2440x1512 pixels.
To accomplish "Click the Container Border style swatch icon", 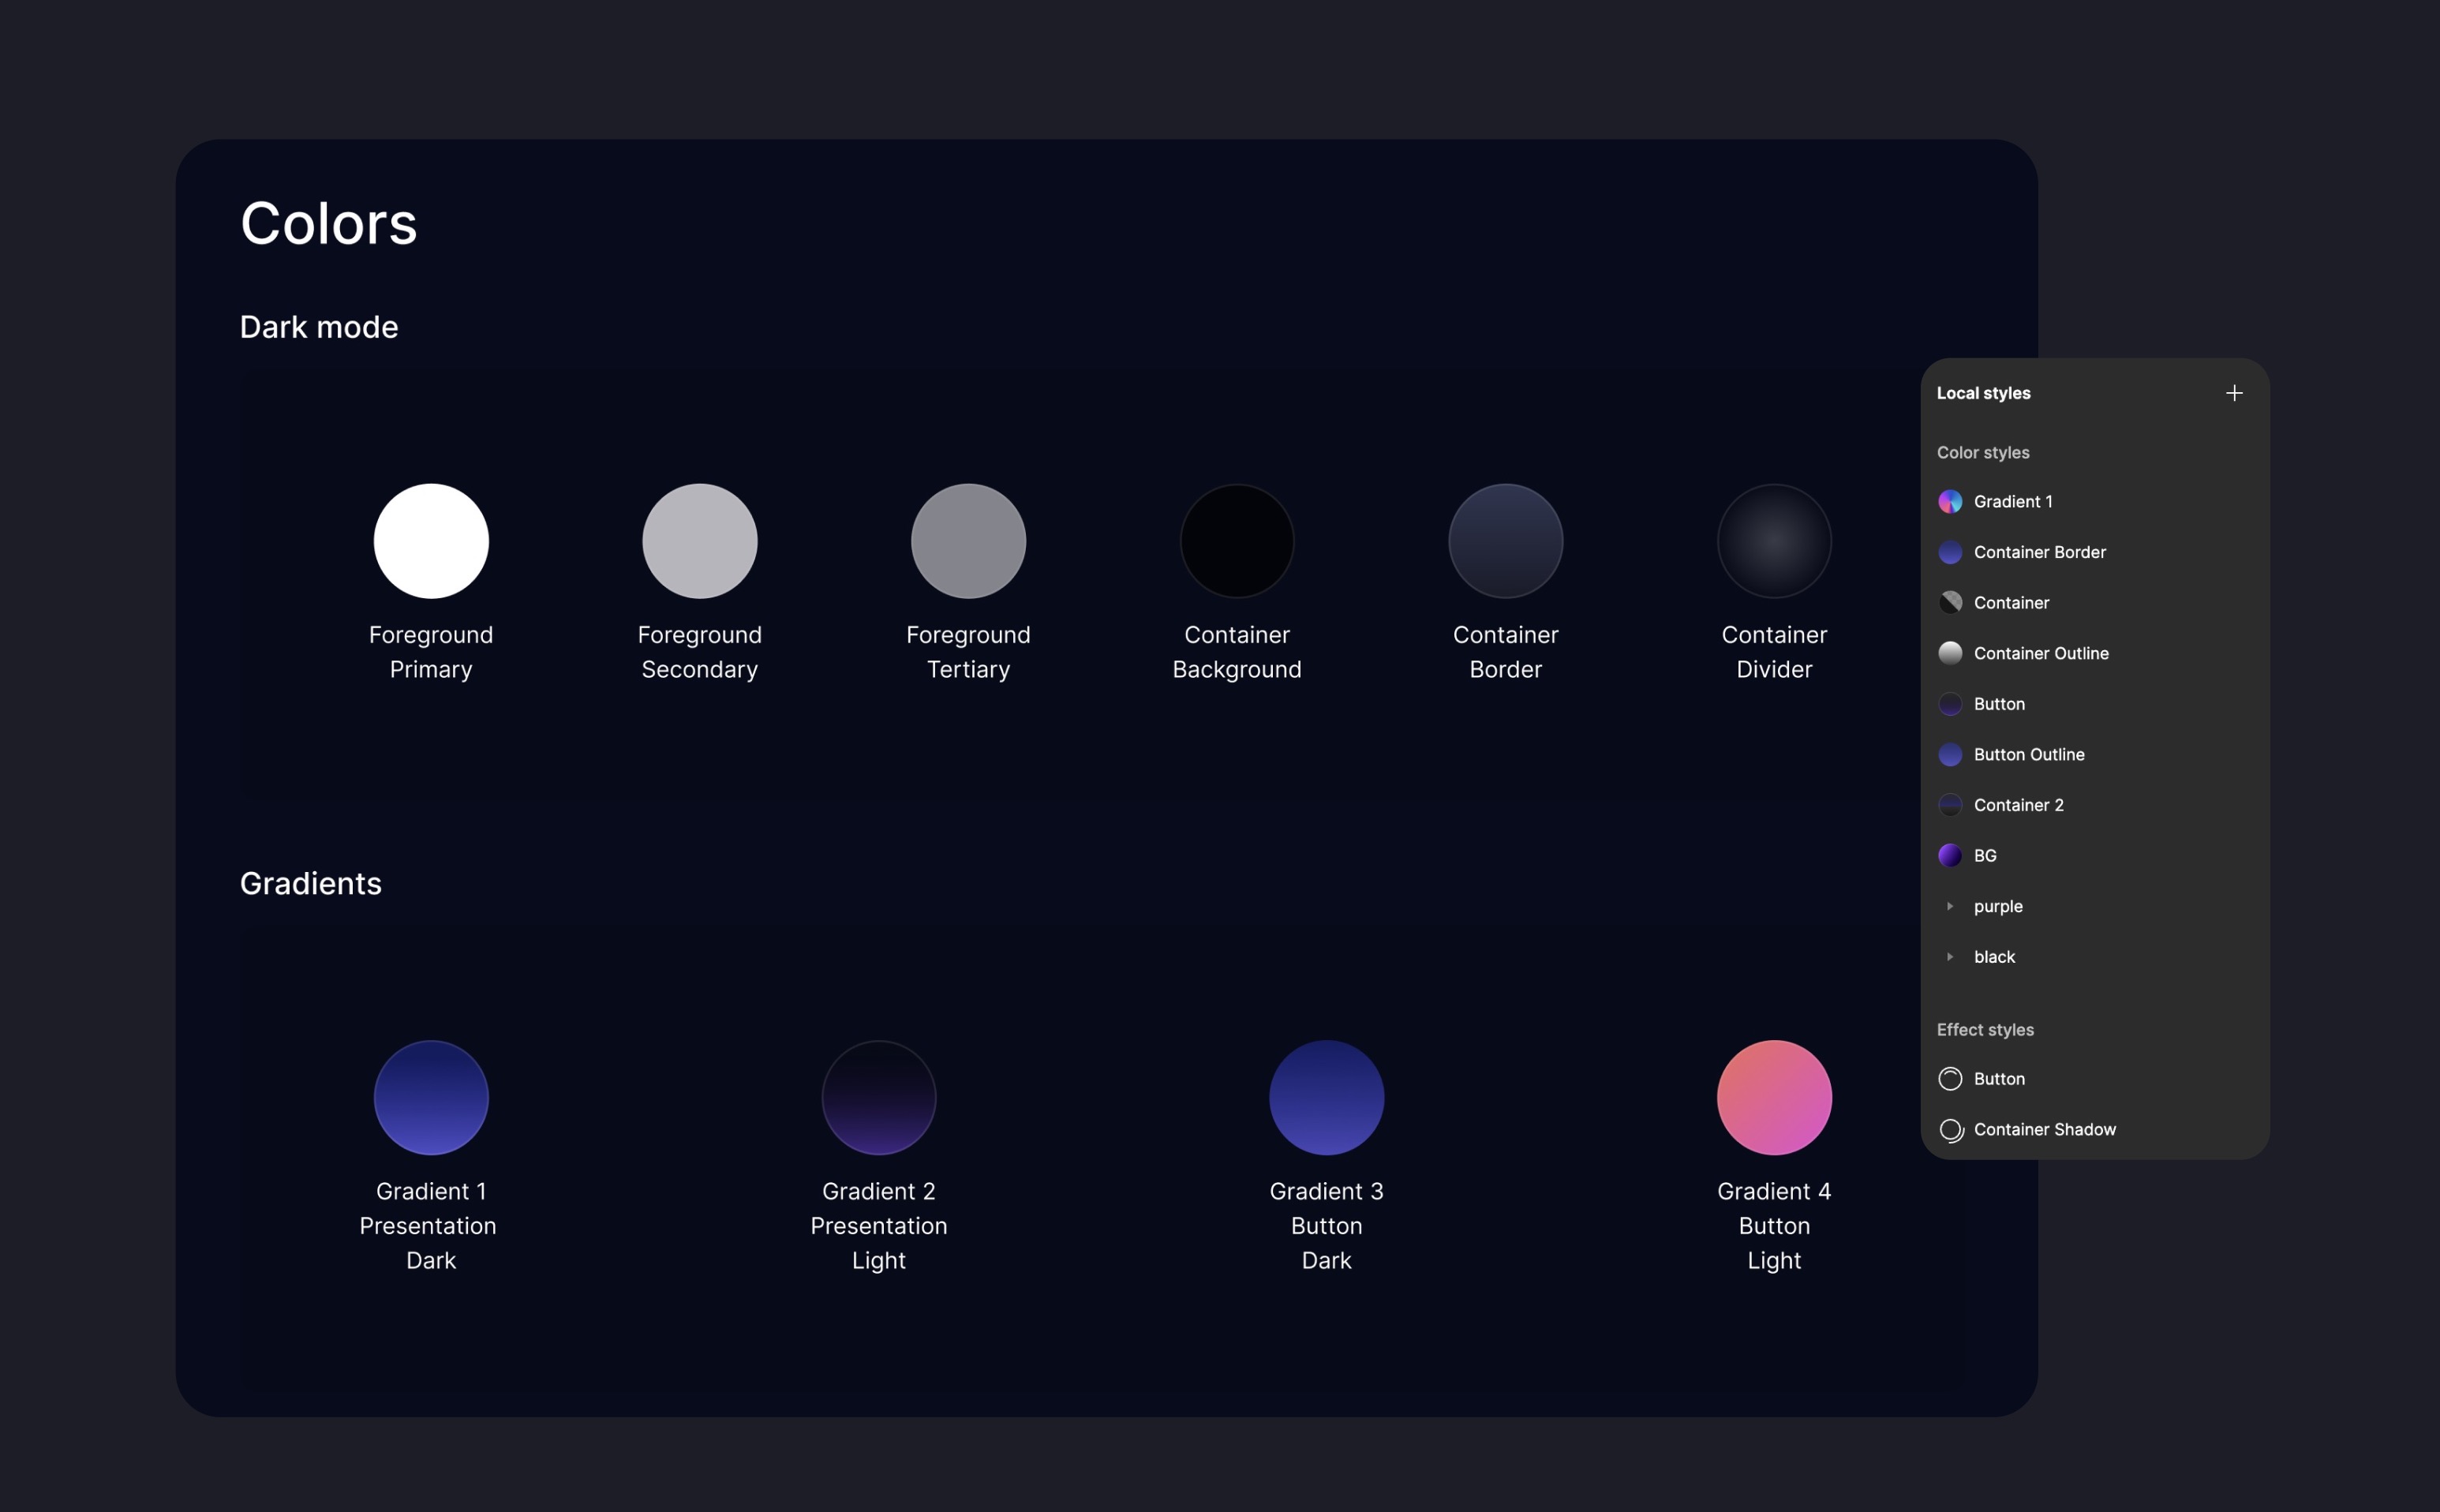I will [1949, 552].
